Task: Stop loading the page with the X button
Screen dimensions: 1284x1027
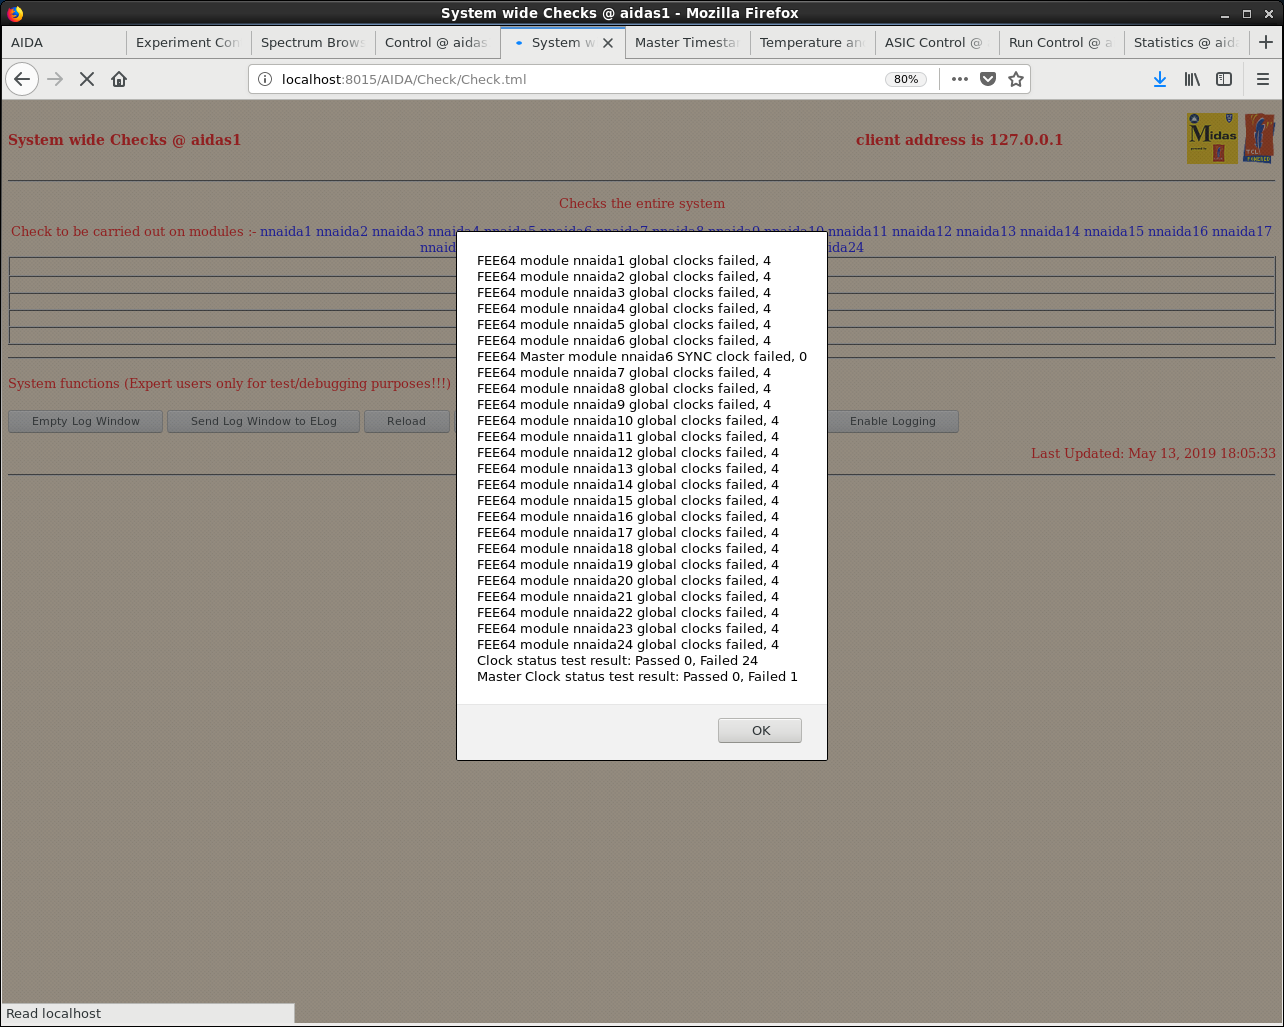Action: (87, 79)
